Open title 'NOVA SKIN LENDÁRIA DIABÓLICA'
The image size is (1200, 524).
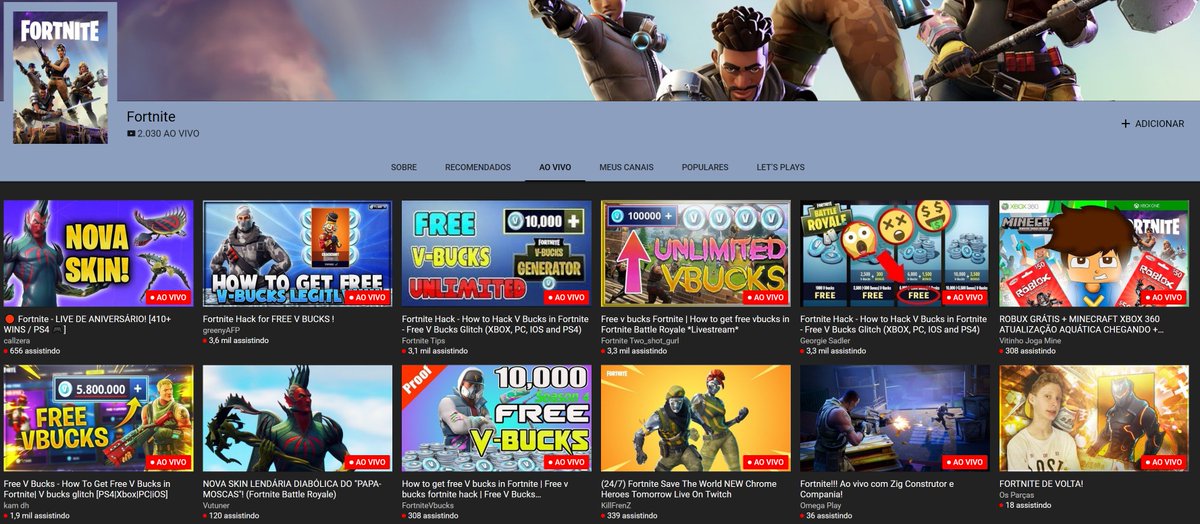[293, 488]
